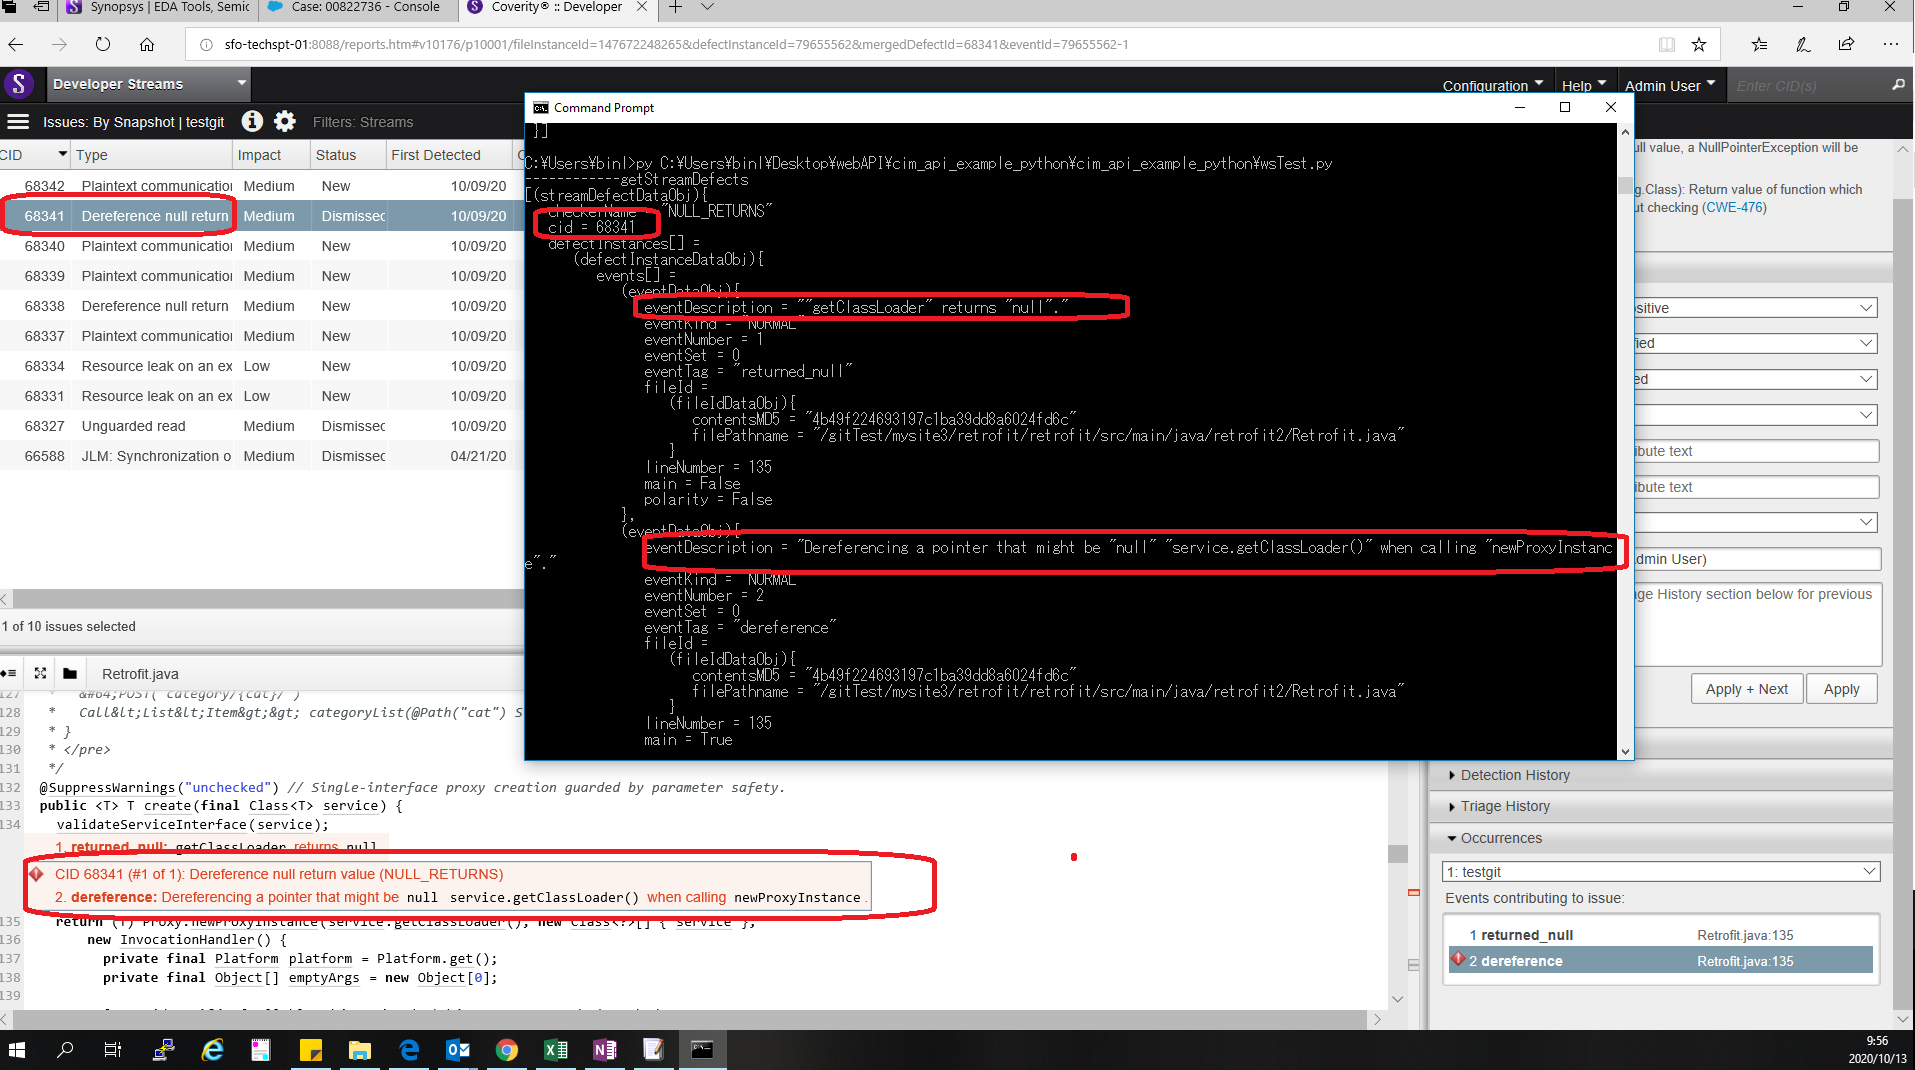This screenshot has width=1915, height=1070.
Task: Click the event list icon above source
Action: 9,673
